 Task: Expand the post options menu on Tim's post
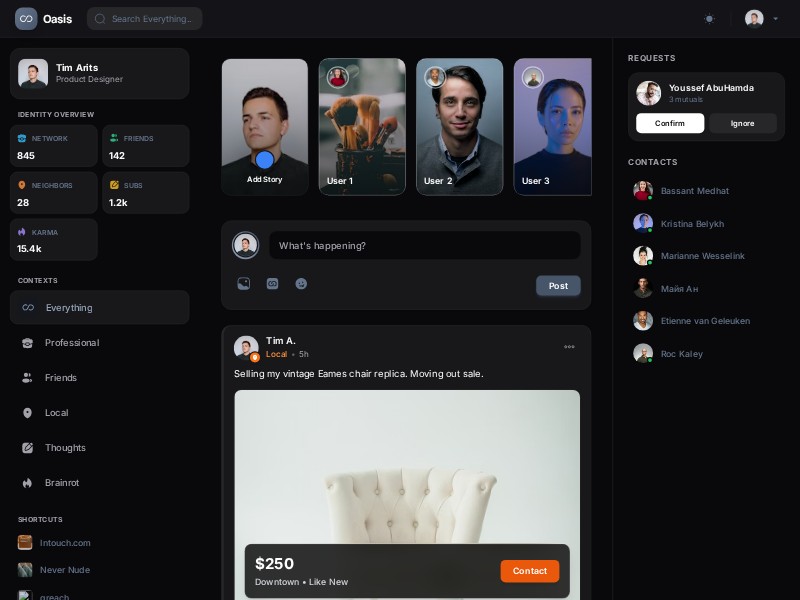569,347
